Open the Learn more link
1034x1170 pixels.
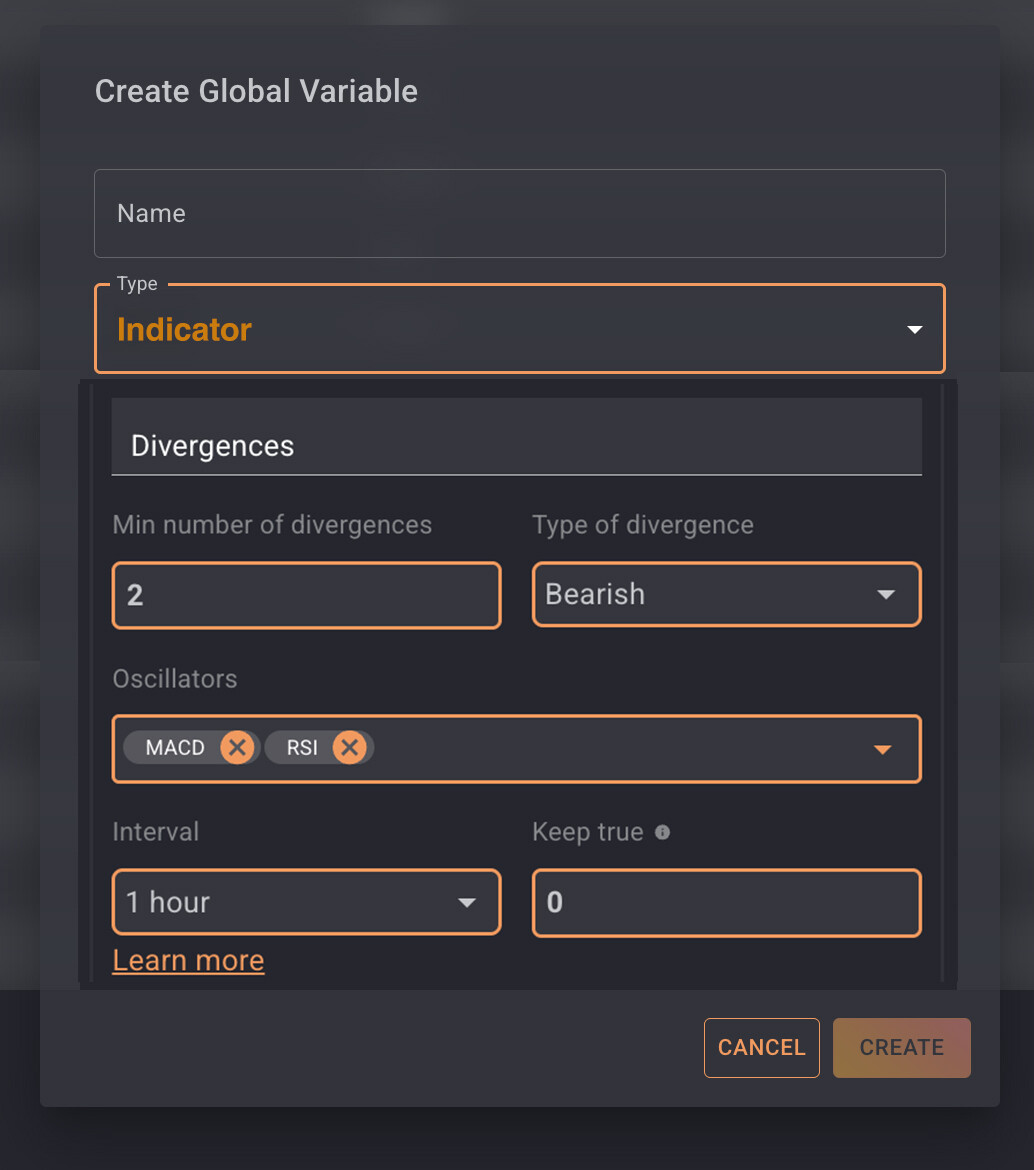[188, 960]
